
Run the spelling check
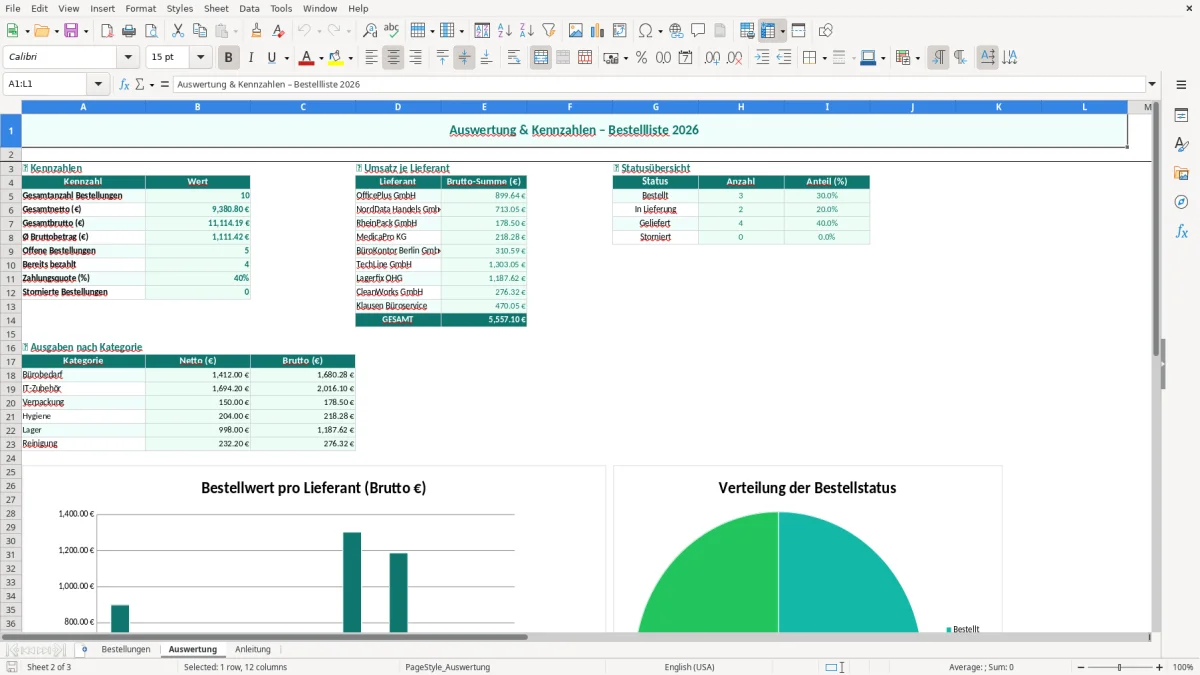[x=392, y=31]
